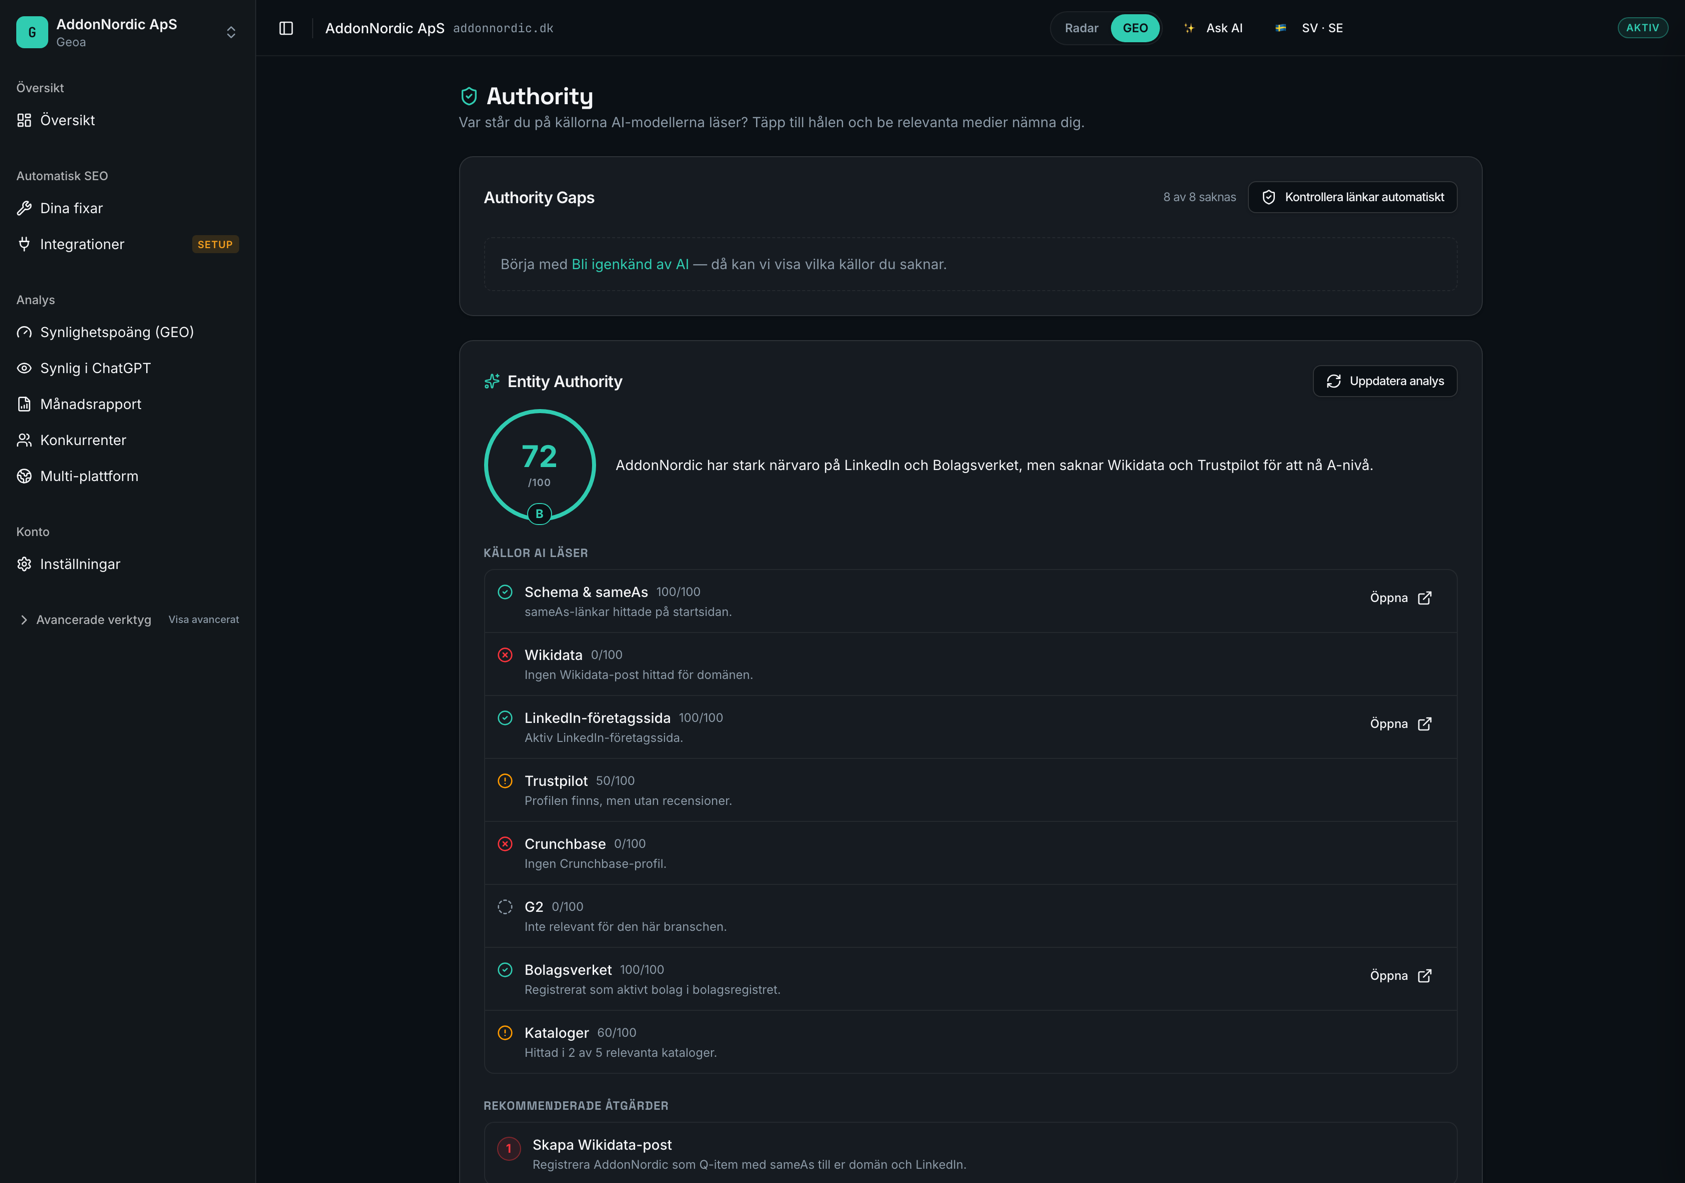The image size is (1685, 1183).
Task: Open Översikt in the sidebar
Action: pos(127,120)
